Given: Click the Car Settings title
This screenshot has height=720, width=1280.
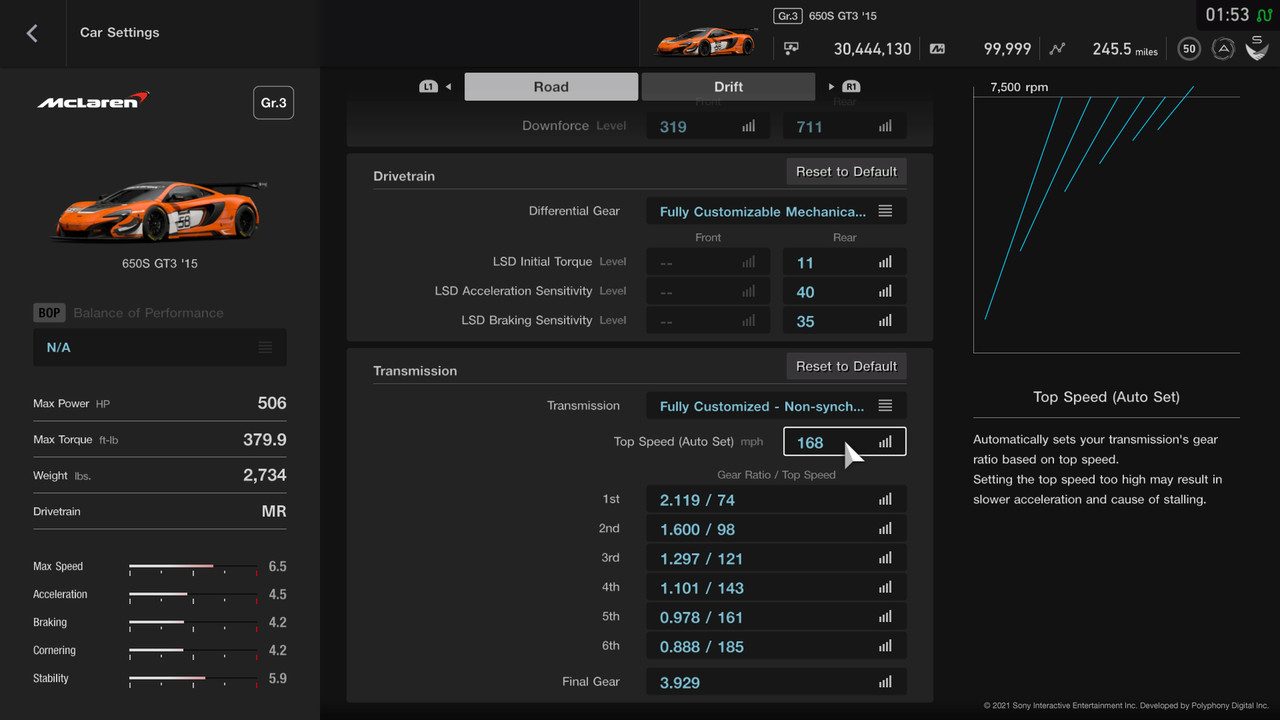Looking at the screenshot, I should click(x=120, y=32).
